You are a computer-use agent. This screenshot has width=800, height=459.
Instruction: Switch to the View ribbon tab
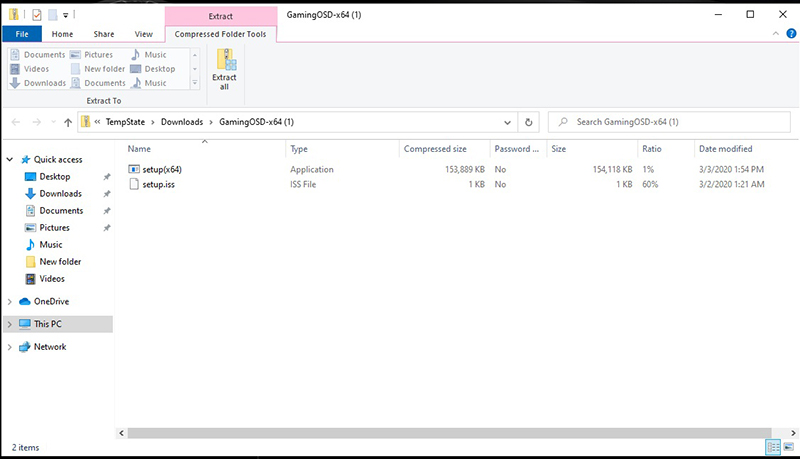143,34
